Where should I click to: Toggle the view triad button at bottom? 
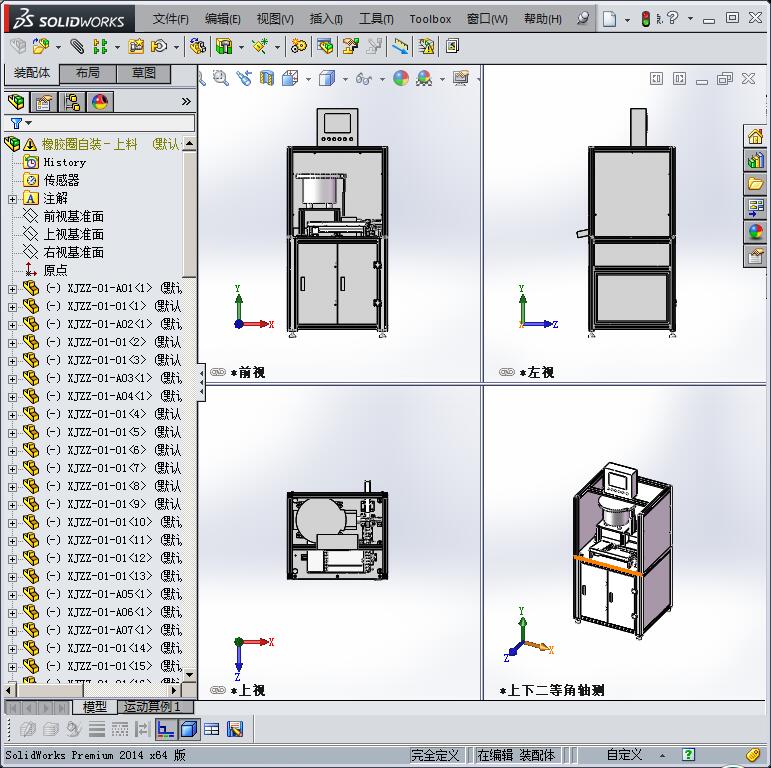coord(166,729)
